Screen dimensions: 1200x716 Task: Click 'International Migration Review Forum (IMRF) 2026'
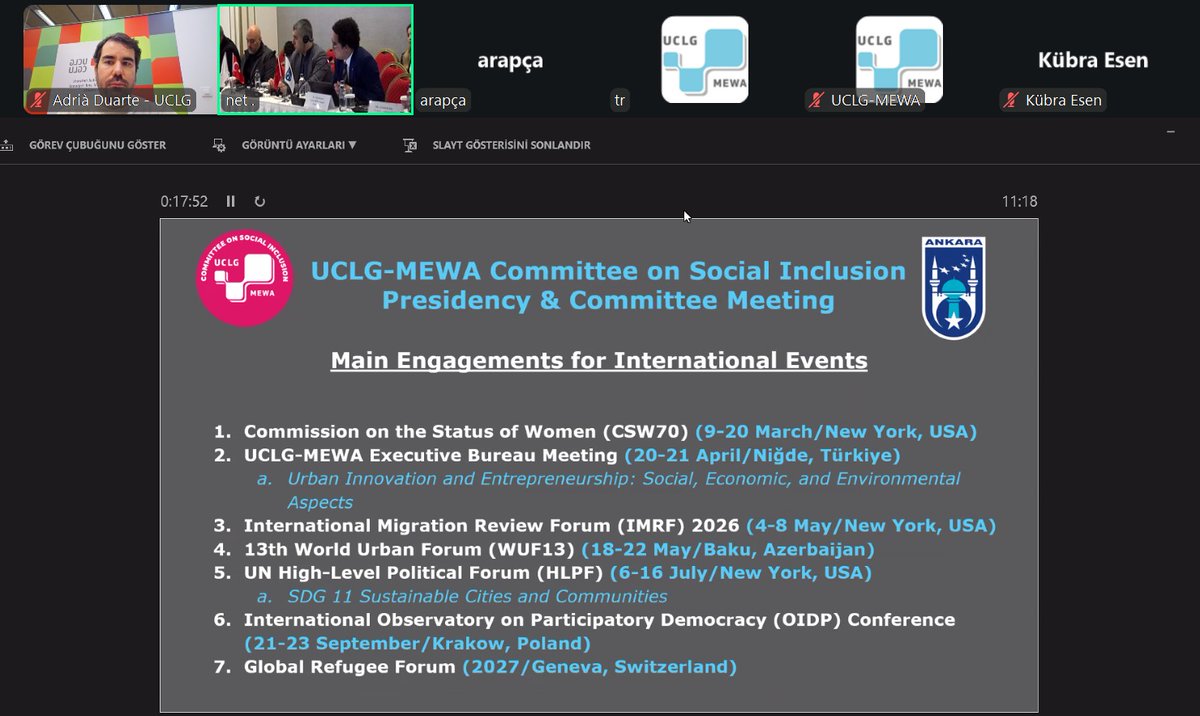click(x=492, y=525)
